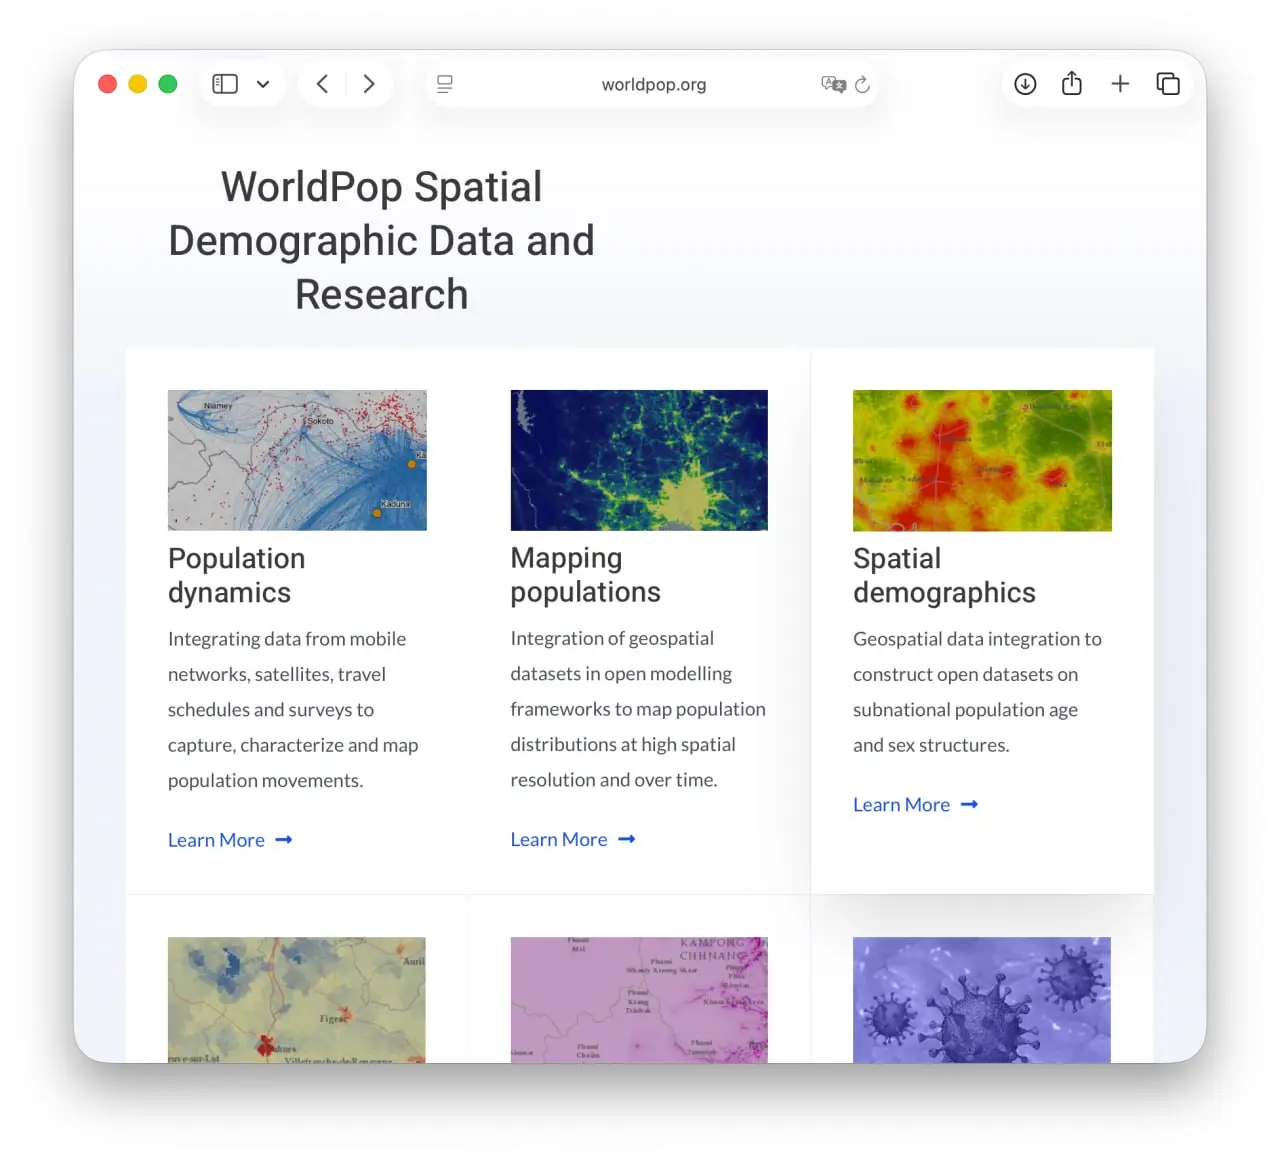Open the Mapping populations map thumbnail
The width and height of the screenshot is (1280, 1160).
click(x=639, y=460)
